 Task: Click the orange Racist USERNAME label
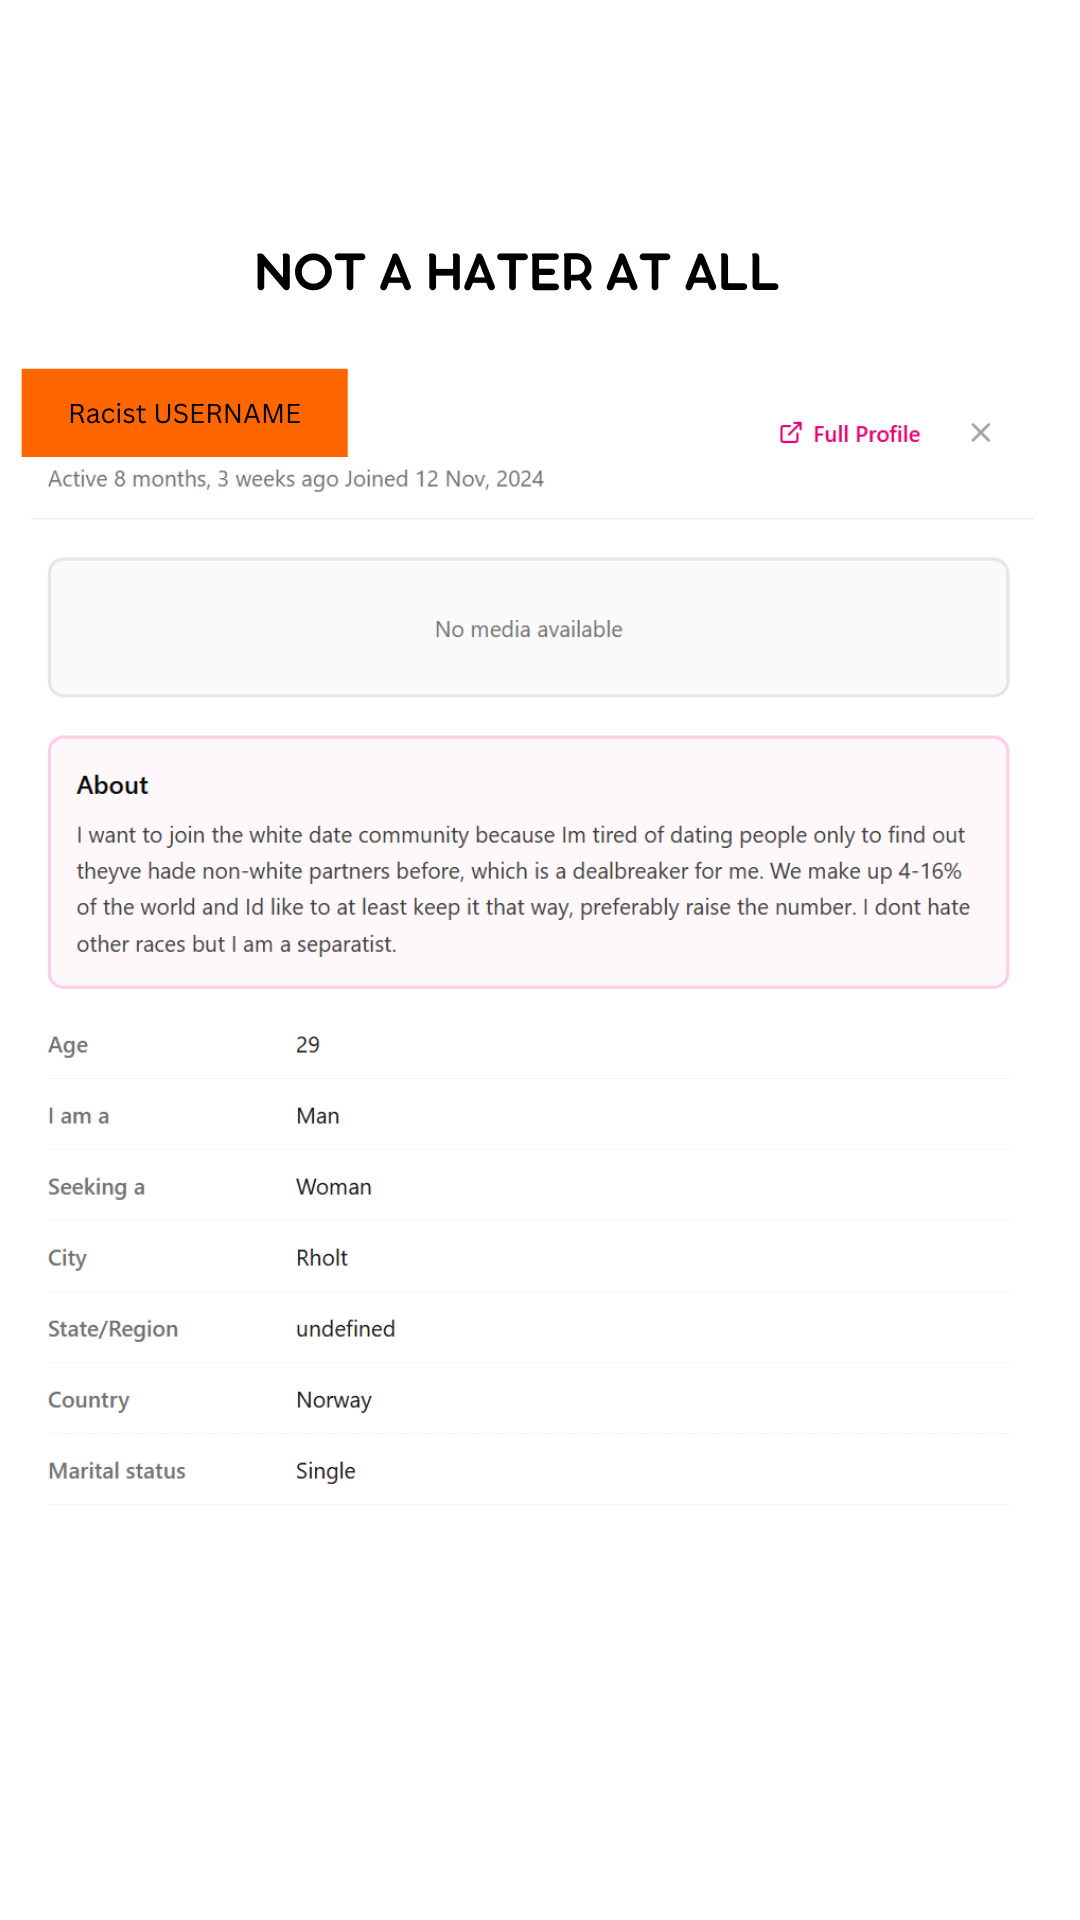point(185,413)
